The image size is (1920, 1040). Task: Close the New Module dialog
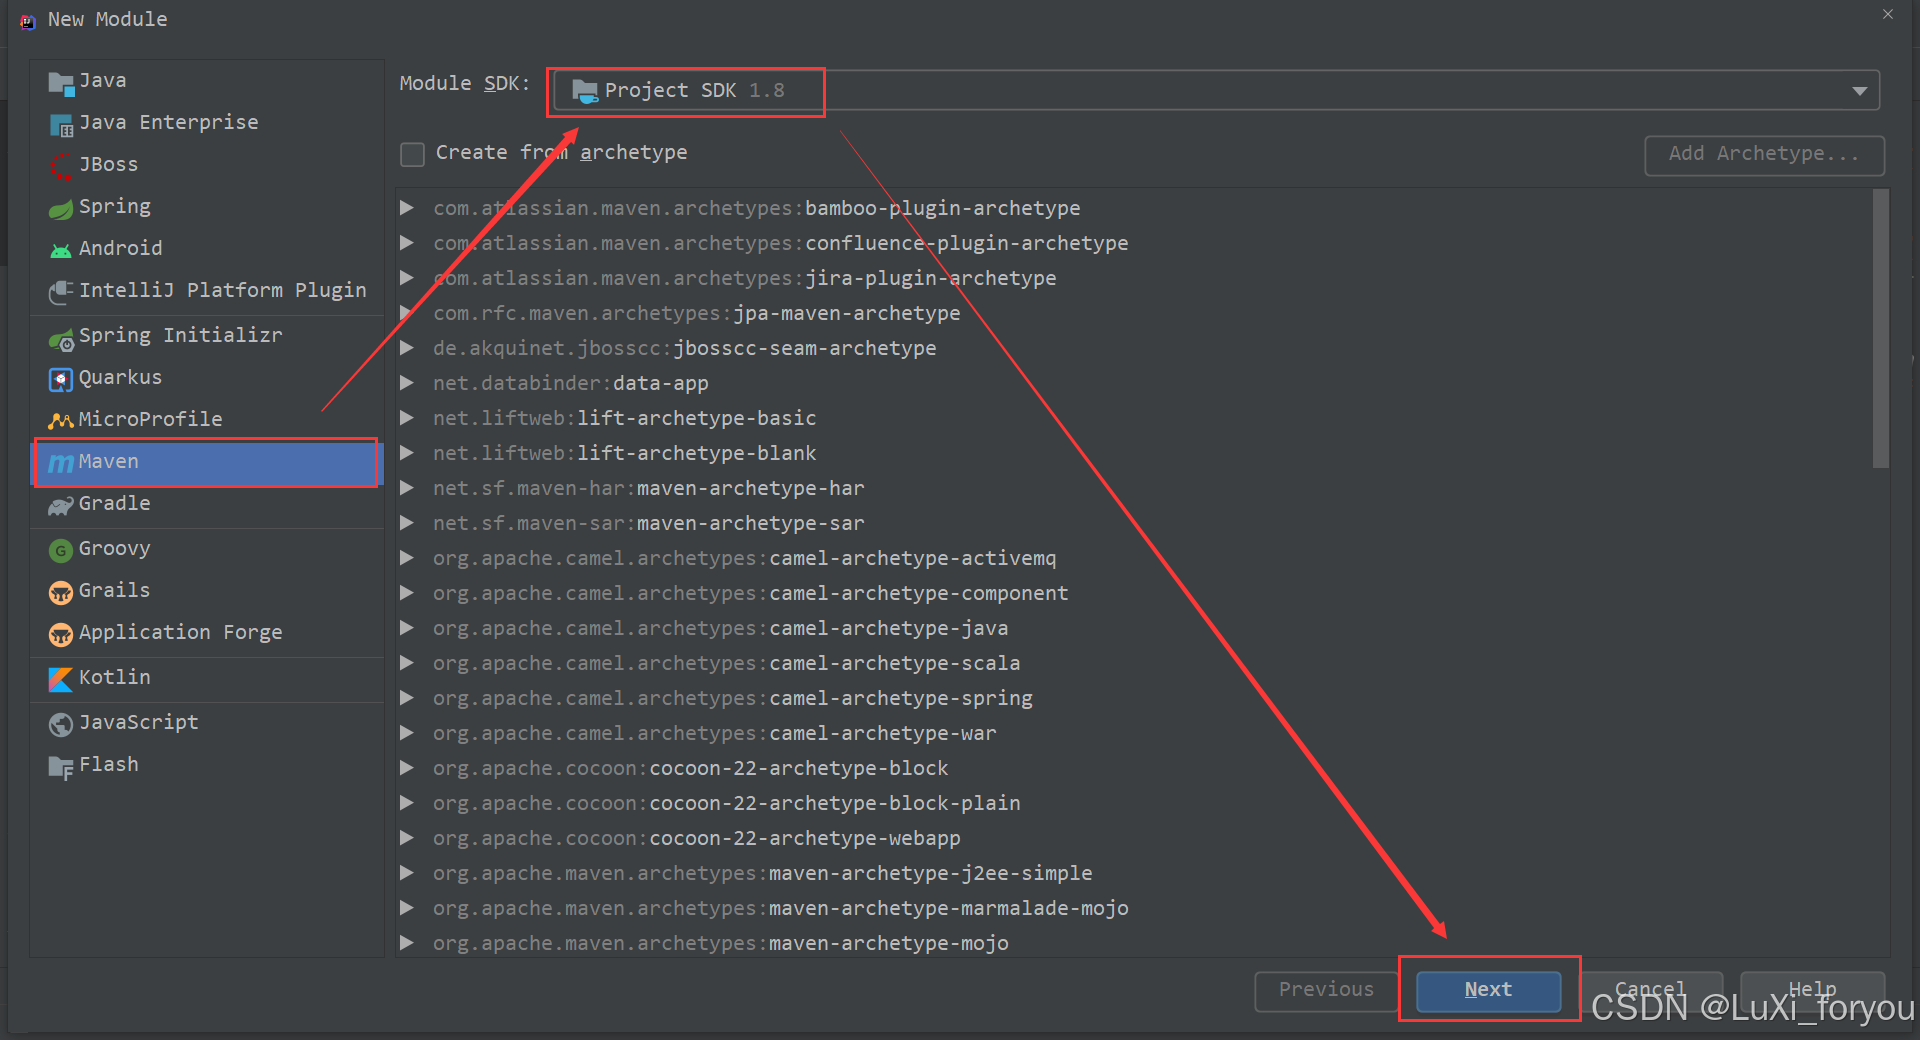click(1887, 15)
